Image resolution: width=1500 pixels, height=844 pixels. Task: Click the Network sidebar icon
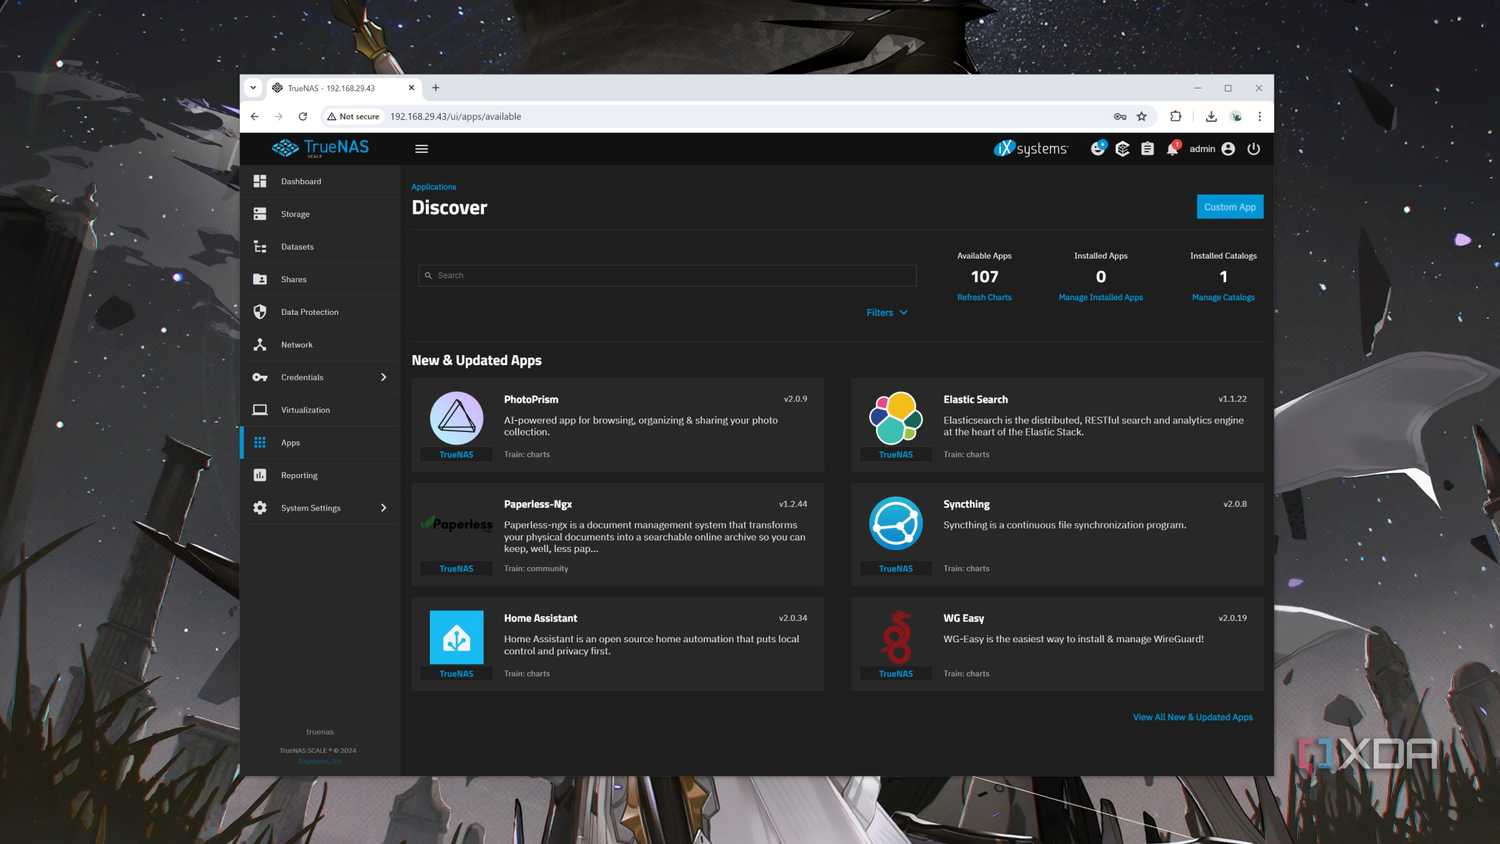260,345
